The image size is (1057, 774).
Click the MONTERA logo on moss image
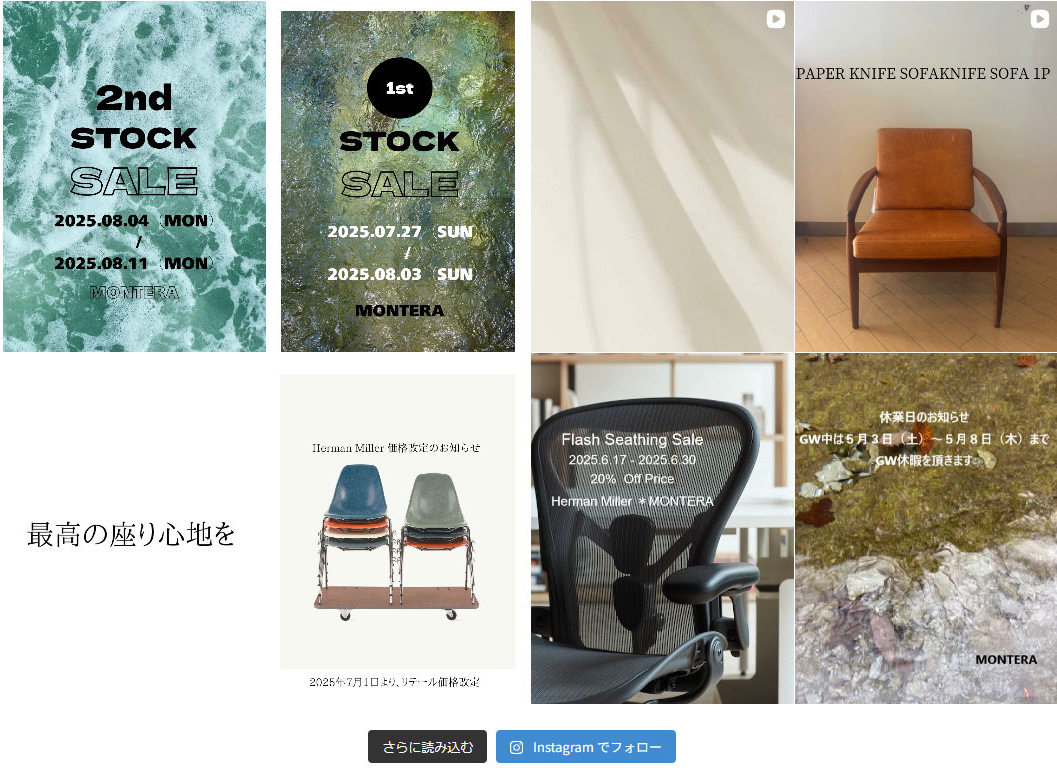point(1006,659)
